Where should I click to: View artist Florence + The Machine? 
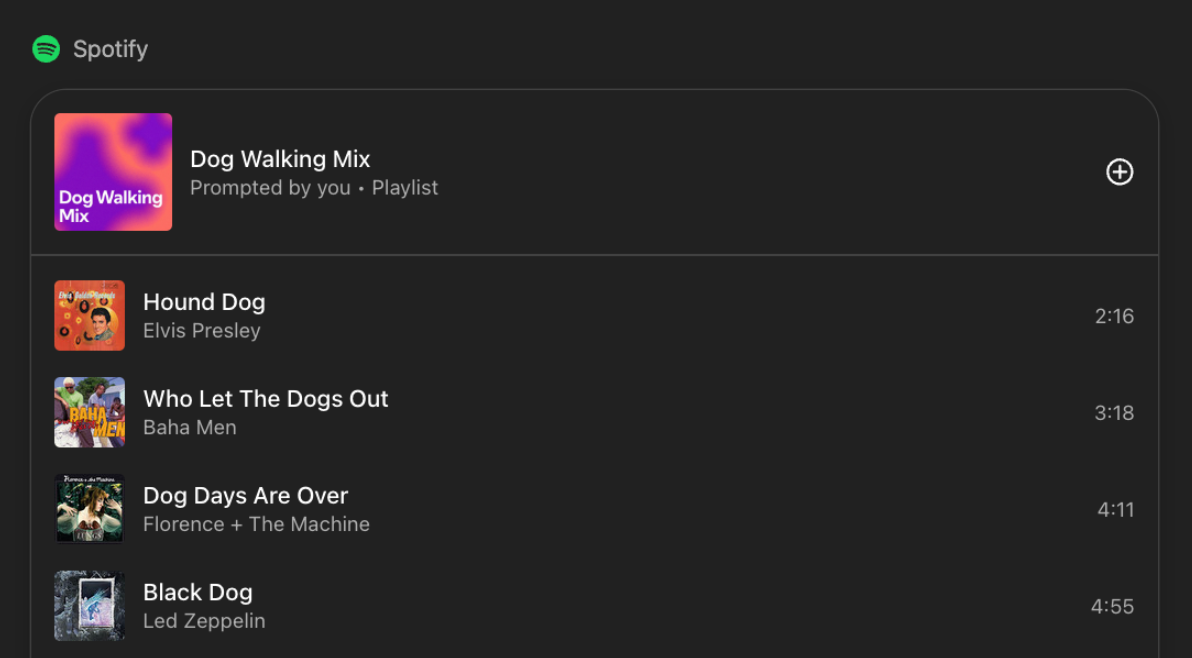click(x=256, y=524)
